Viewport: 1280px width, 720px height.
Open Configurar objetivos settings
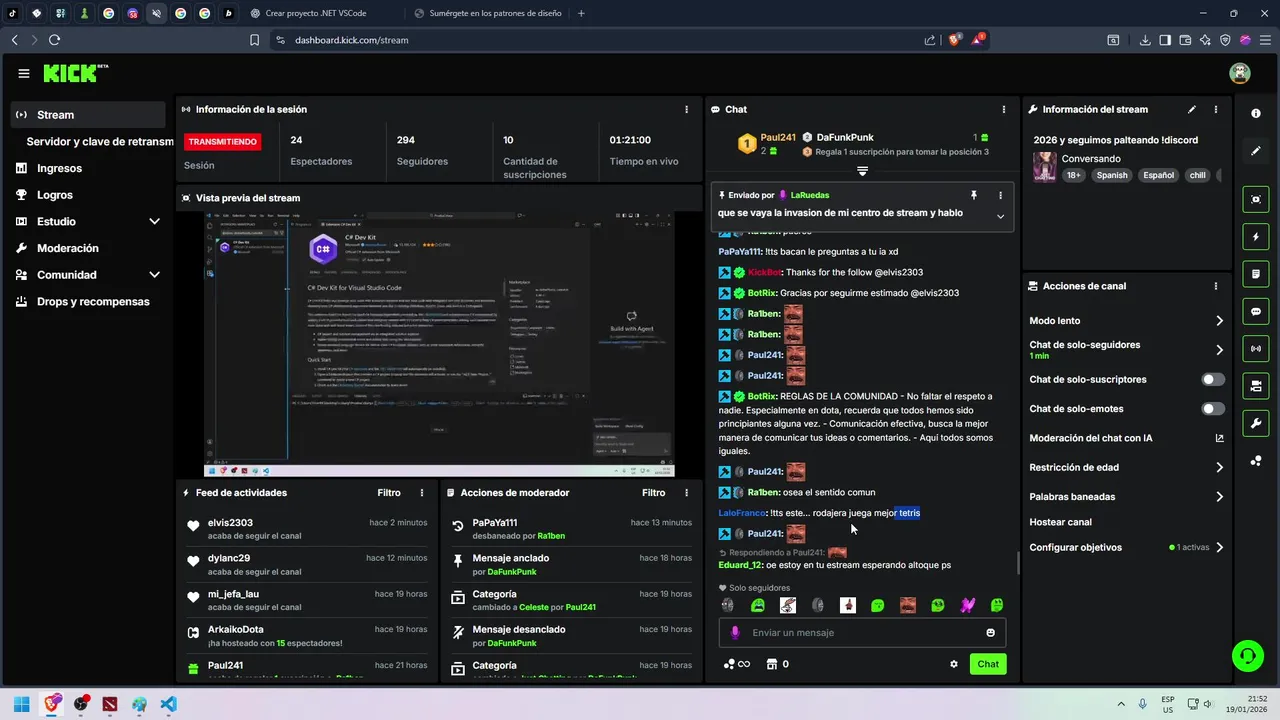(1127, 548)
